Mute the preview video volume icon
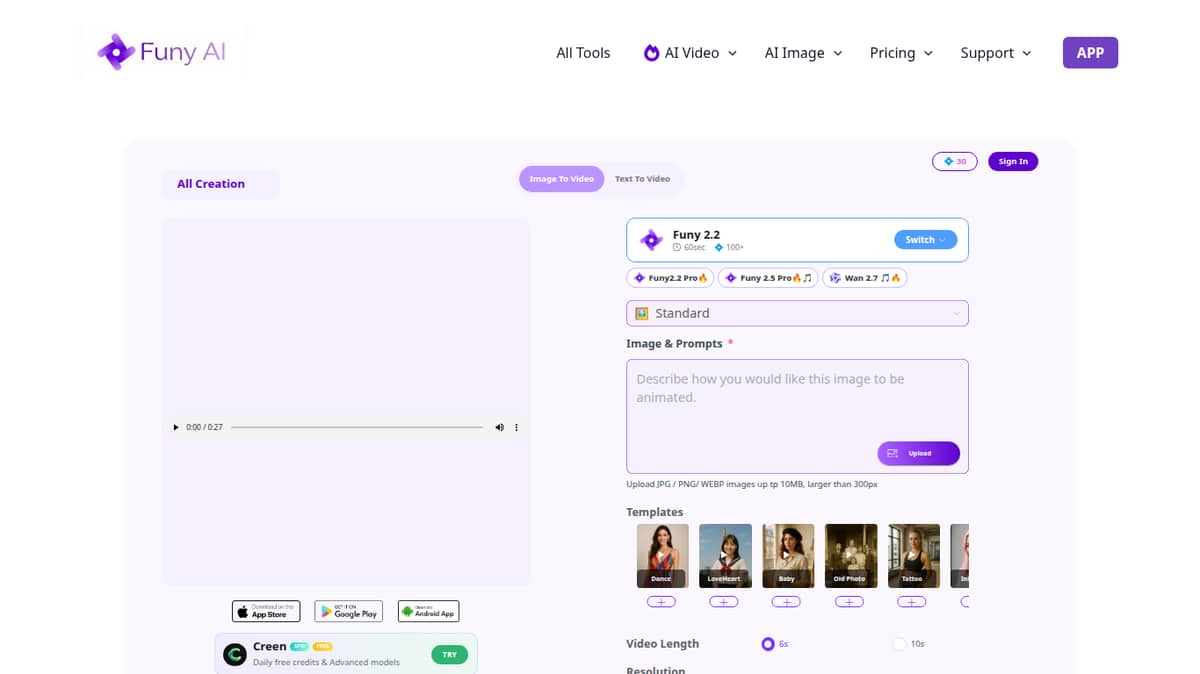 [x=500, y=427]
